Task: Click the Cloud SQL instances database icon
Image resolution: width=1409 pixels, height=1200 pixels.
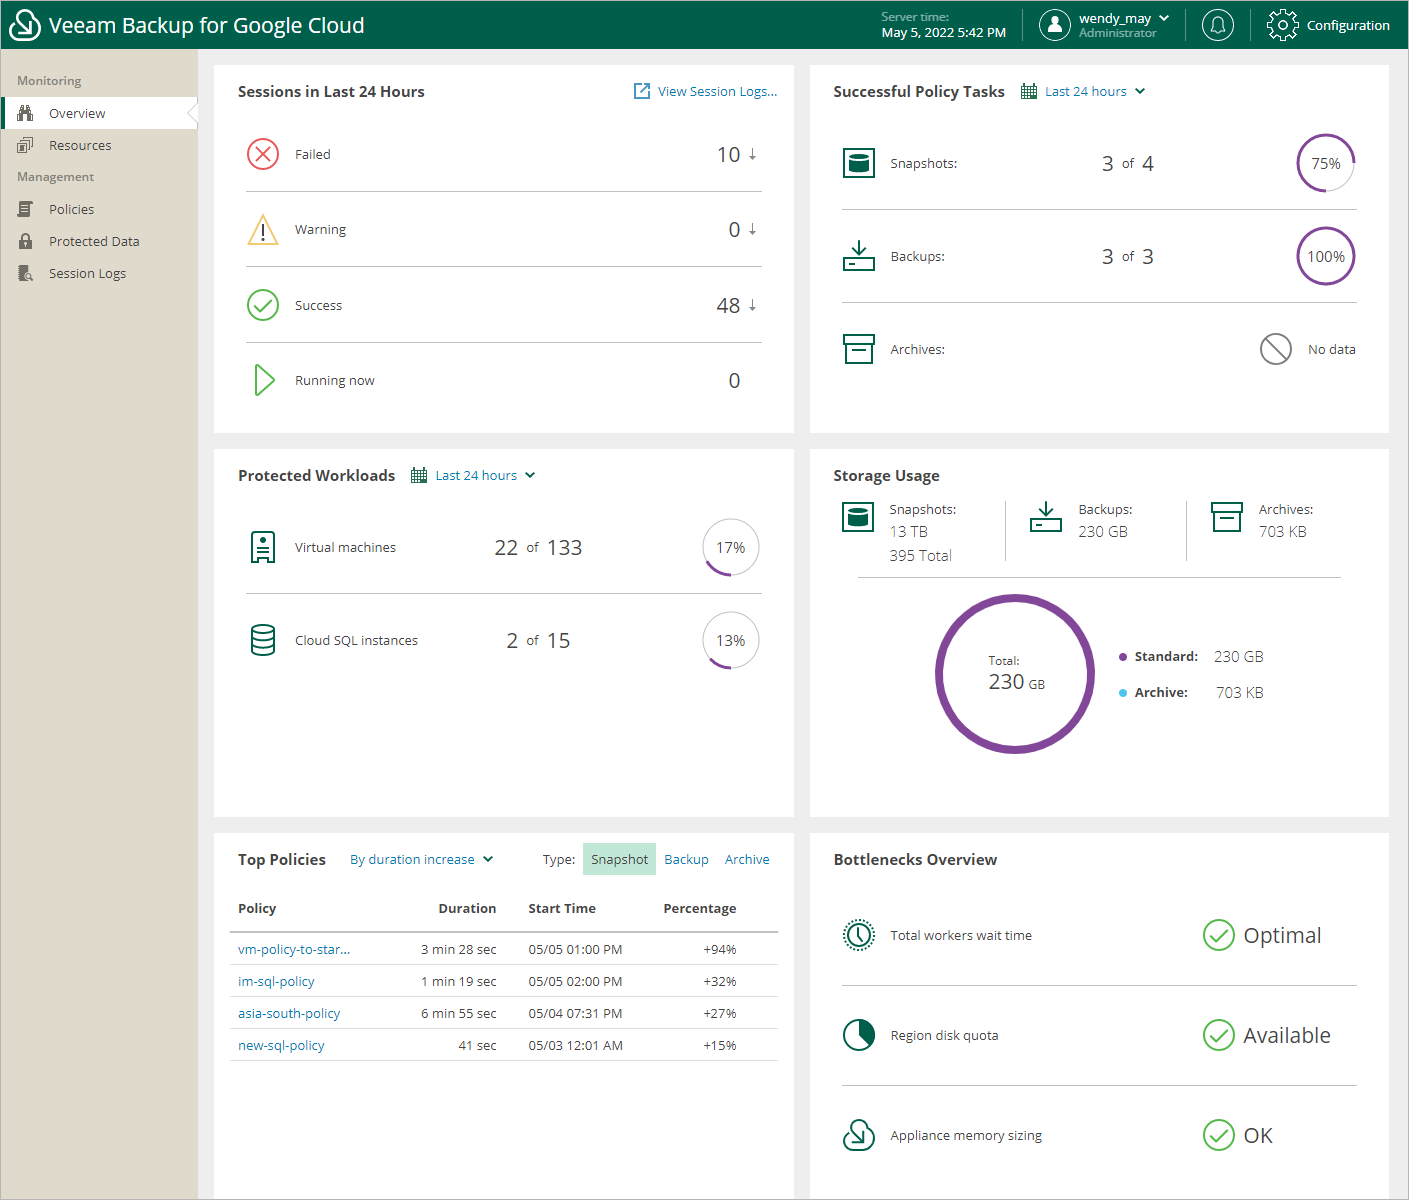Action: click(x=263, y=640)
